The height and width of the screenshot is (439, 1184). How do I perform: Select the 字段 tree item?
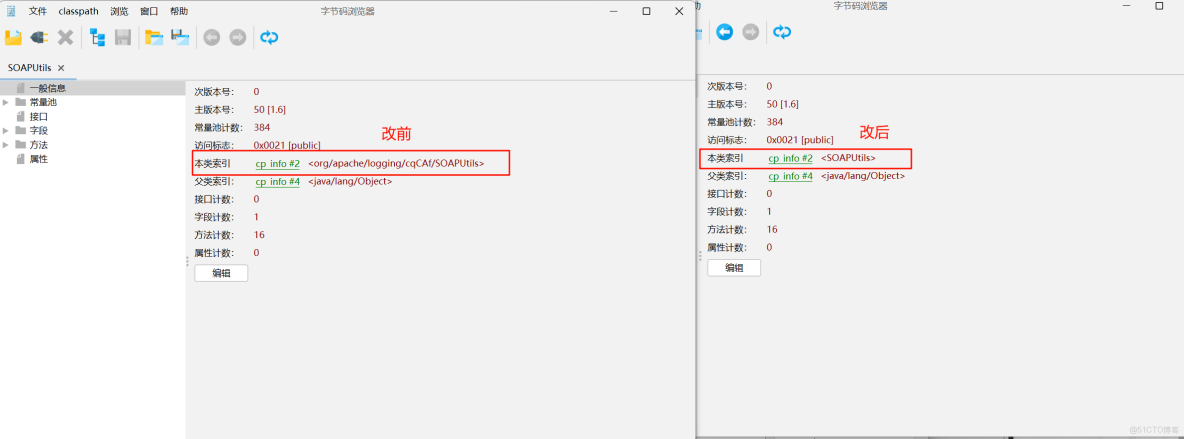click(39, 130)
